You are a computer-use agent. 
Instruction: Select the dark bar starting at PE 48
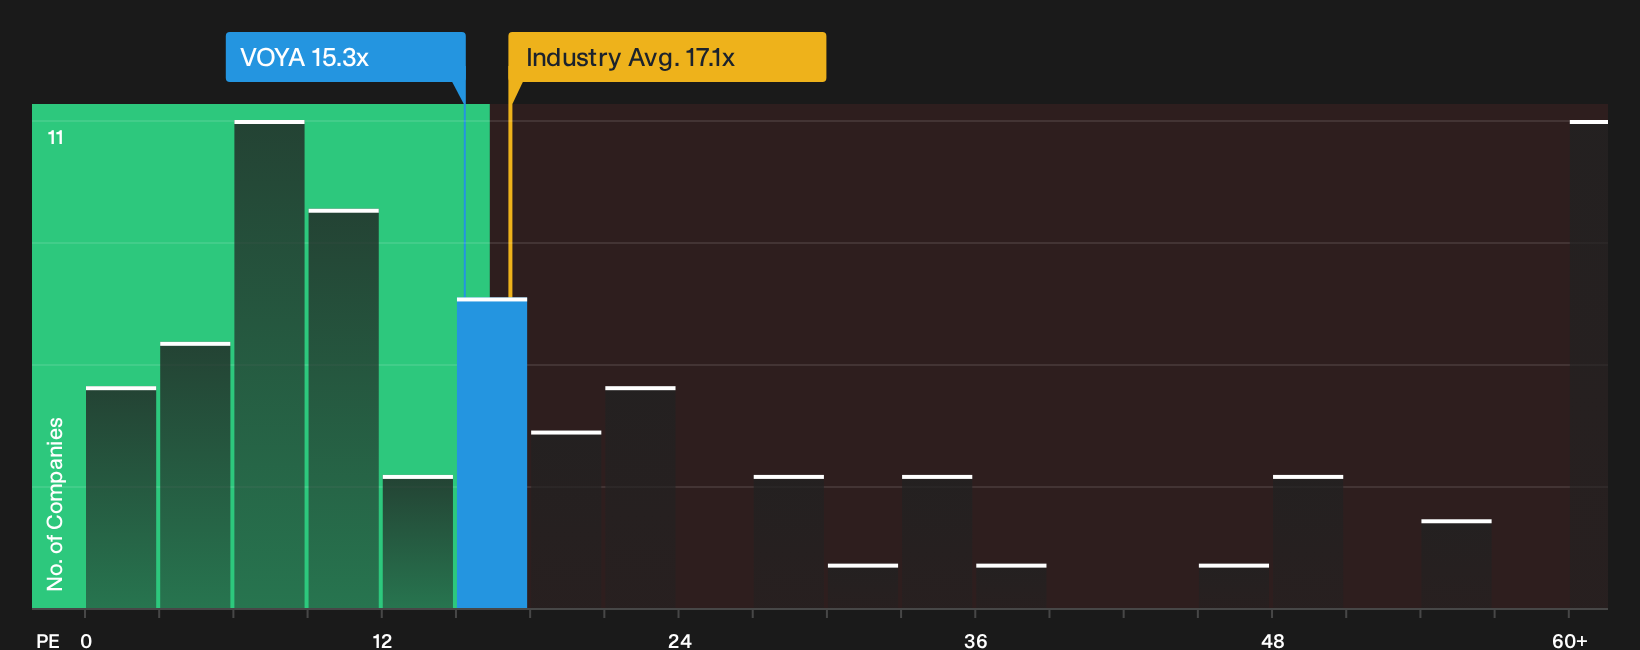pos(1308,542)
